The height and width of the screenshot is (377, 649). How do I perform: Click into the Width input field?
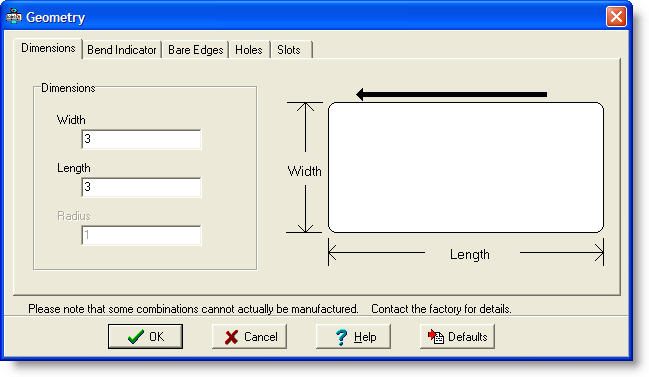pos(141,139)
